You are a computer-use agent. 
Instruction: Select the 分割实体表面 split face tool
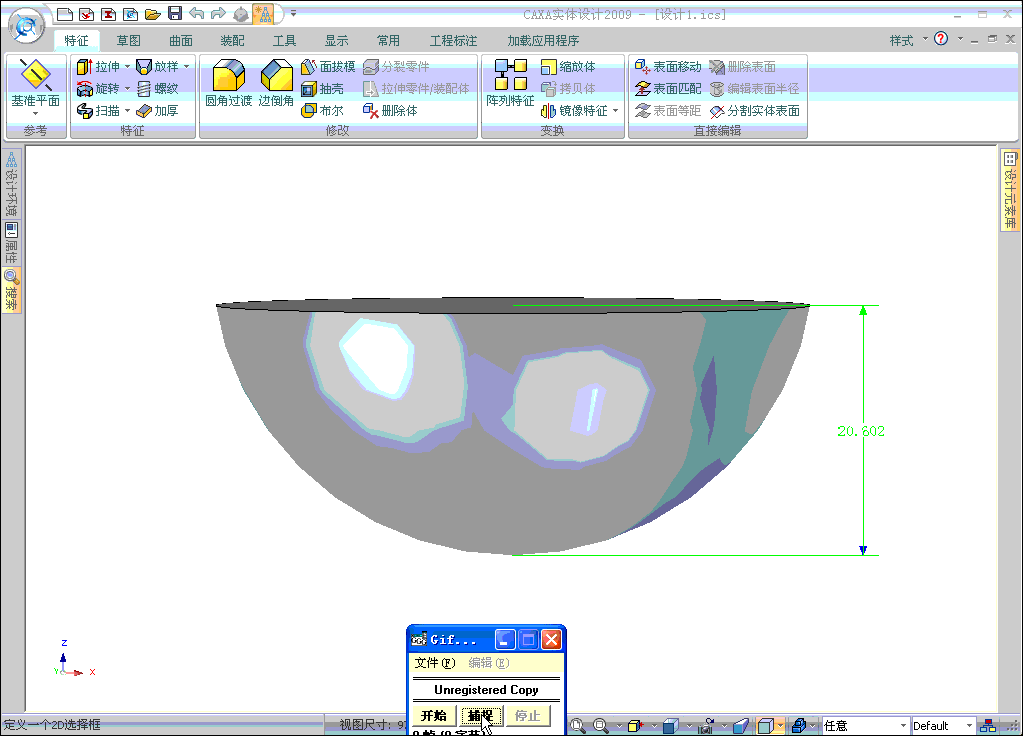755,110
